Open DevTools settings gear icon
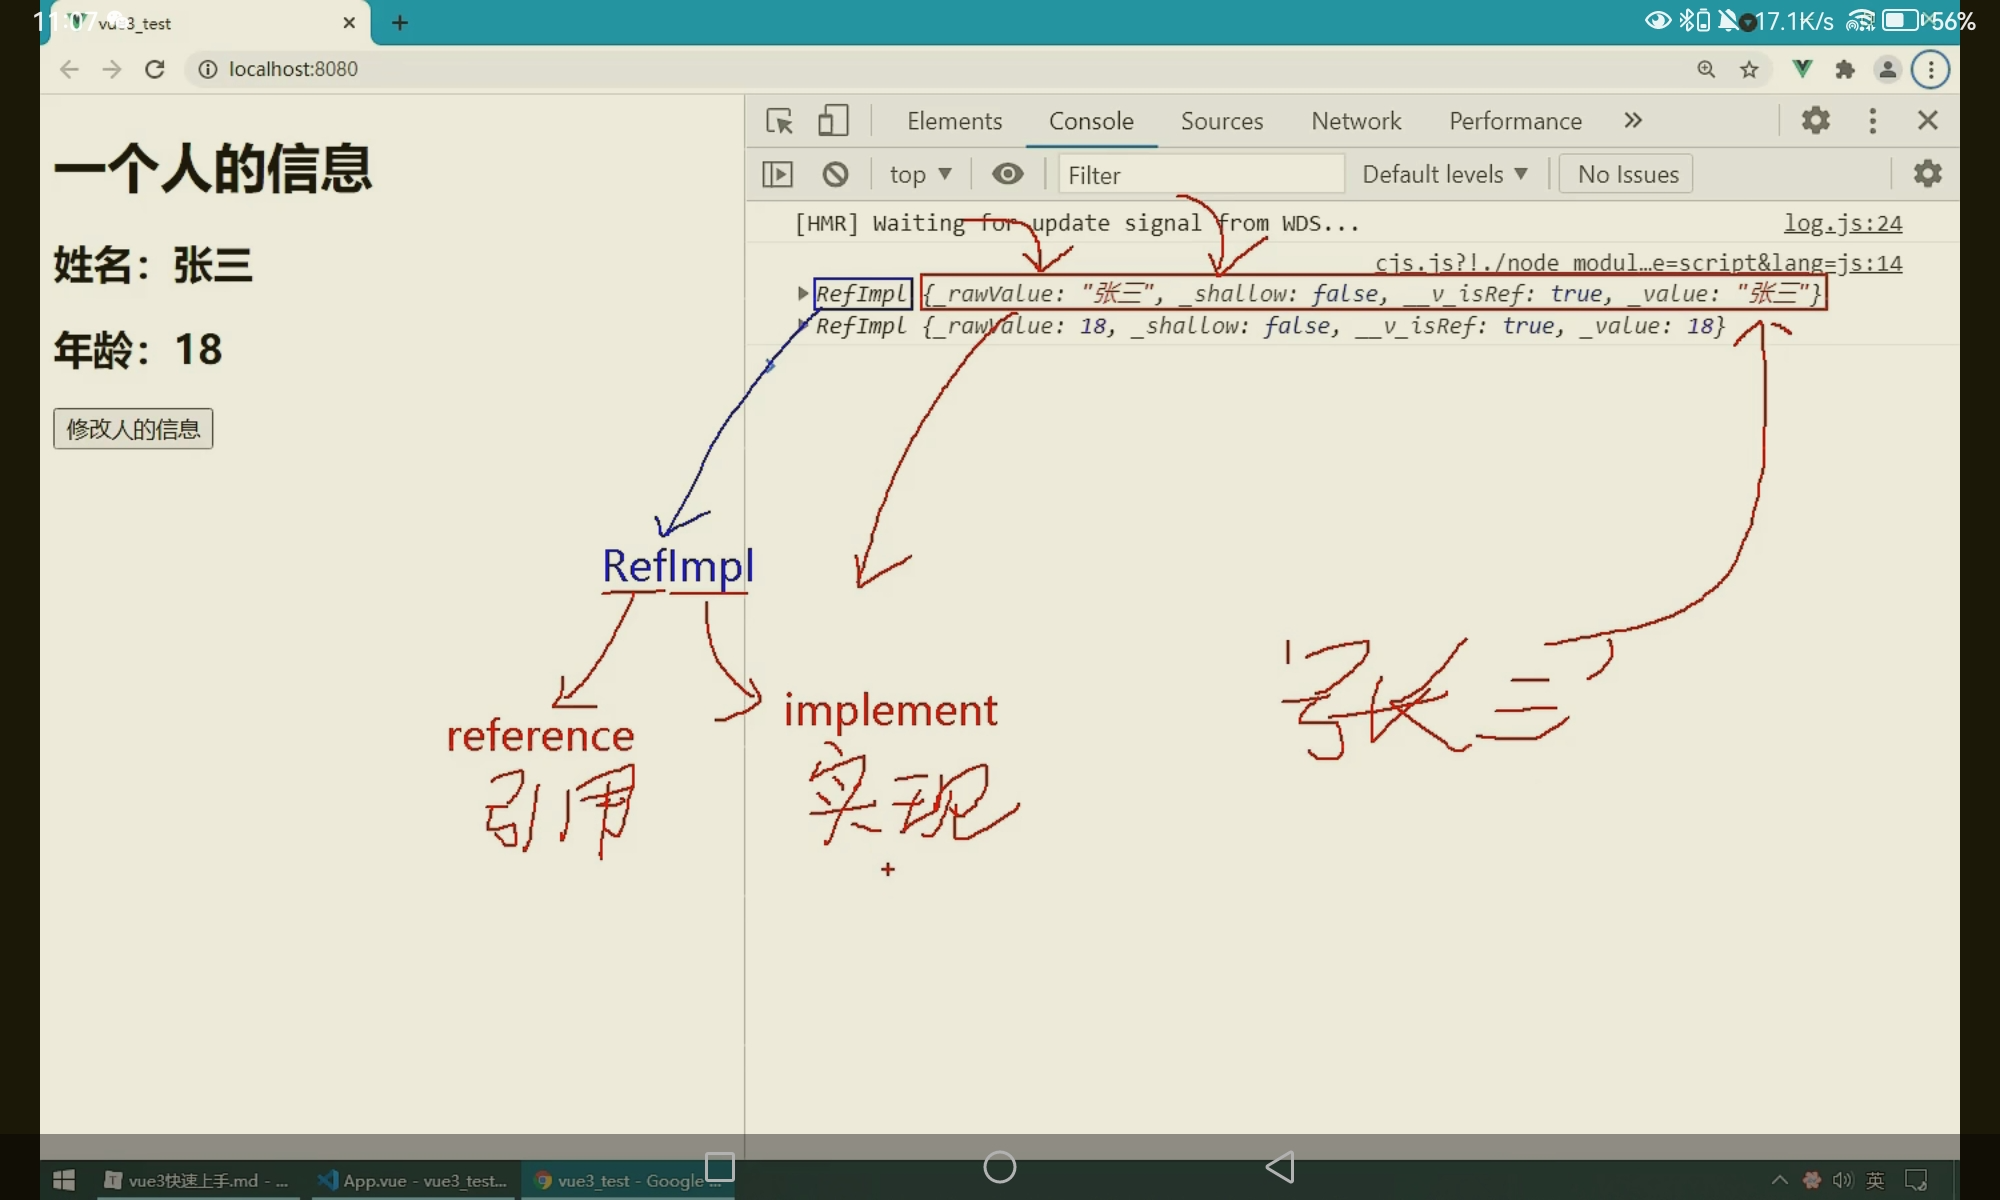 pyautogui.click(x=1815, y=121)
